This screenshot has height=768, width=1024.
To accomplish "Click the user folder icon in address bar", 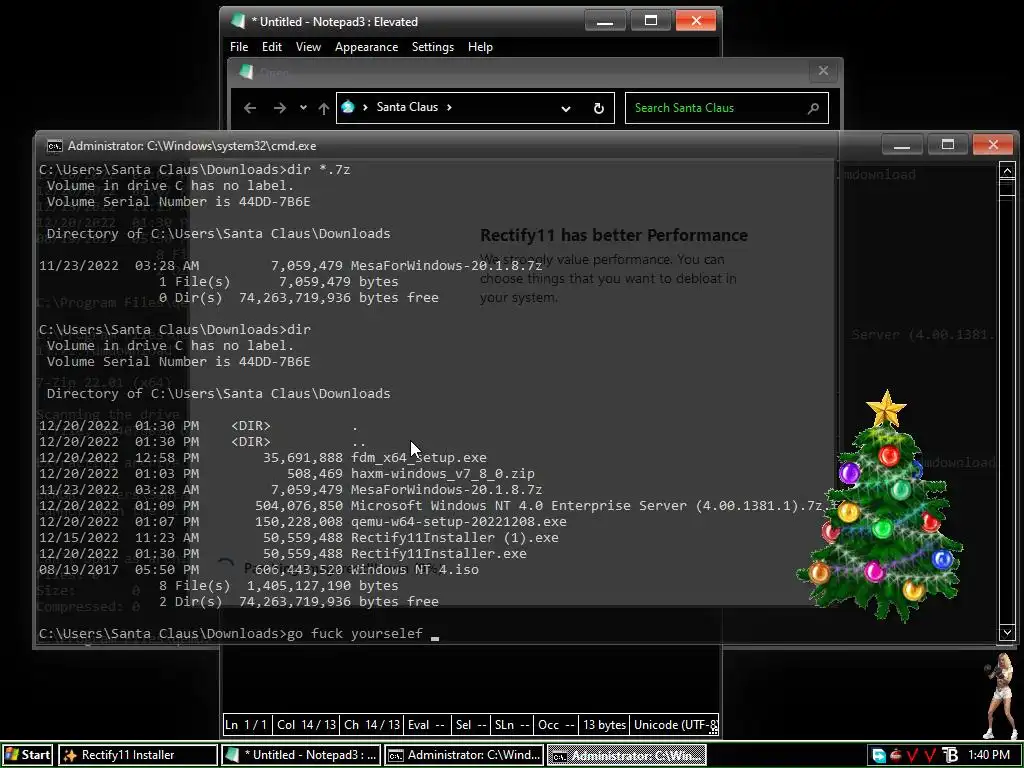I will [x=348, y=107].
